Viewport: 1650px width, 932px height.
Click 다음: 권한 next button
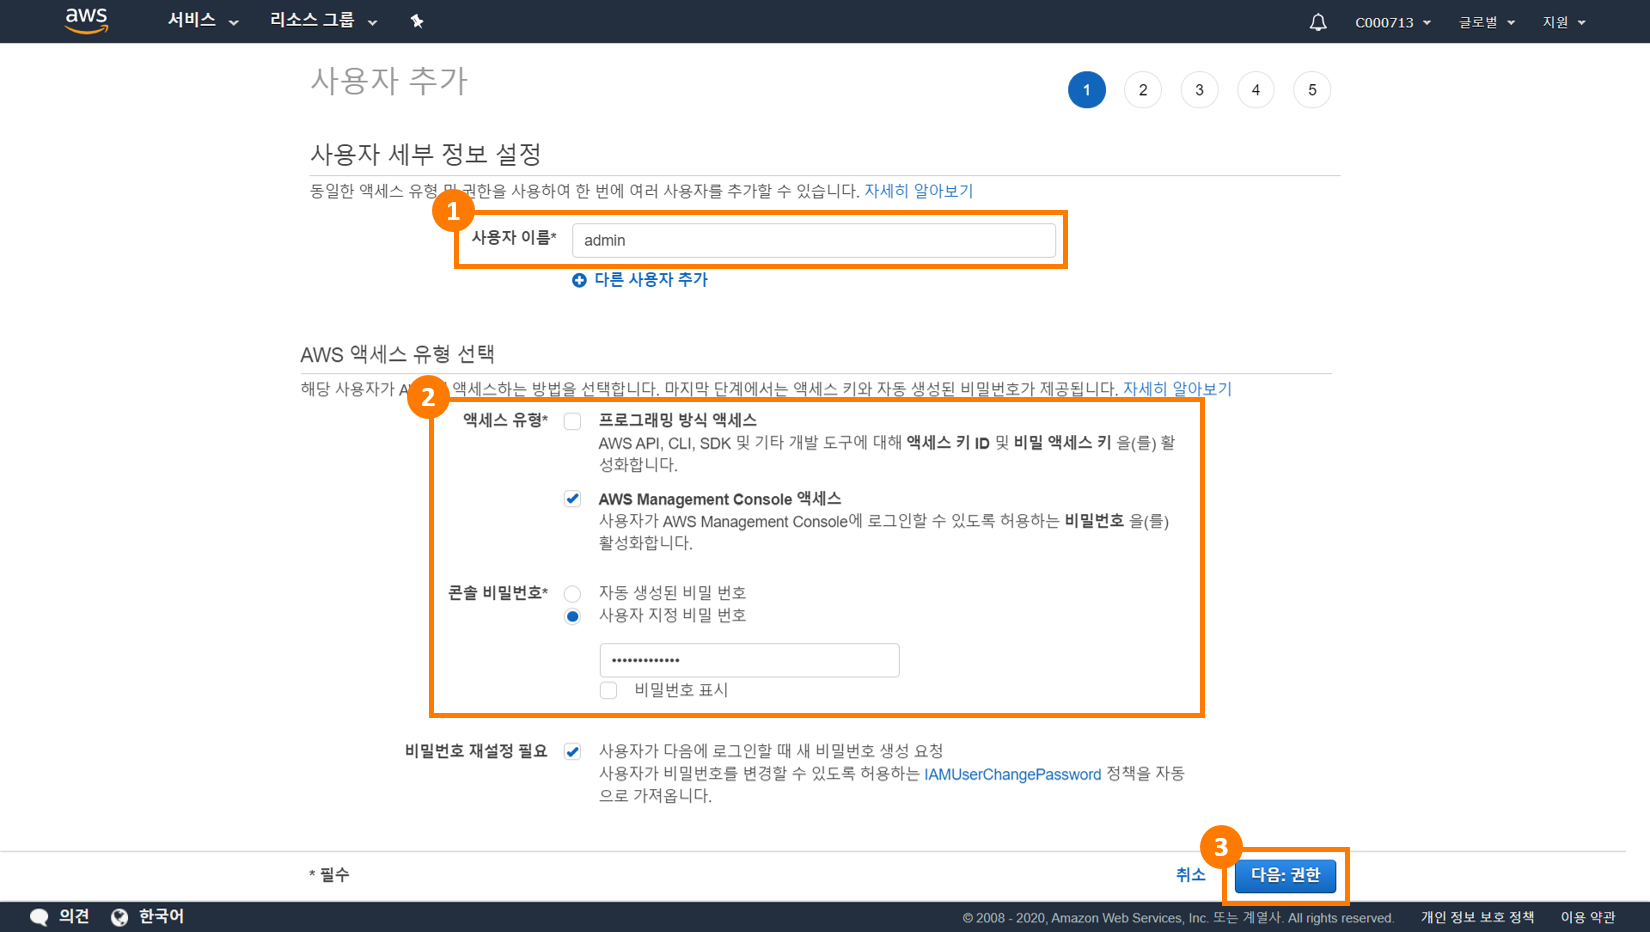pyautogui.click(x=1285, y=875)
